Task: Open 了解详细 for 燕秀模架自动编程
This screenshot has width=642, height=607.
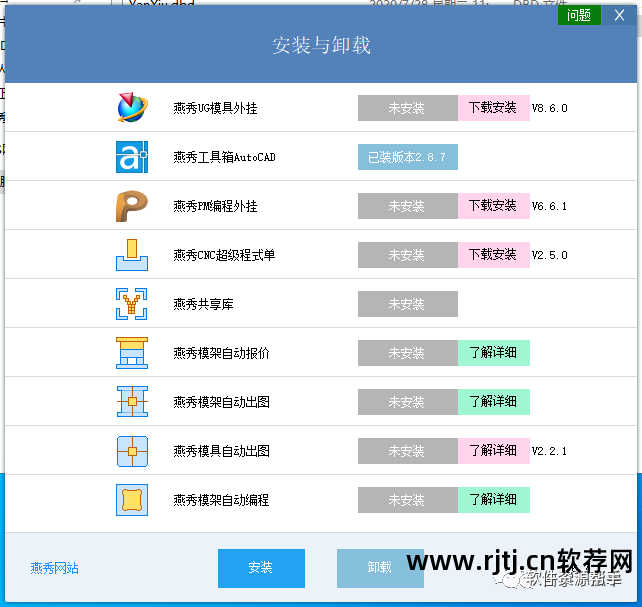Action: click(x=493, y=500)
